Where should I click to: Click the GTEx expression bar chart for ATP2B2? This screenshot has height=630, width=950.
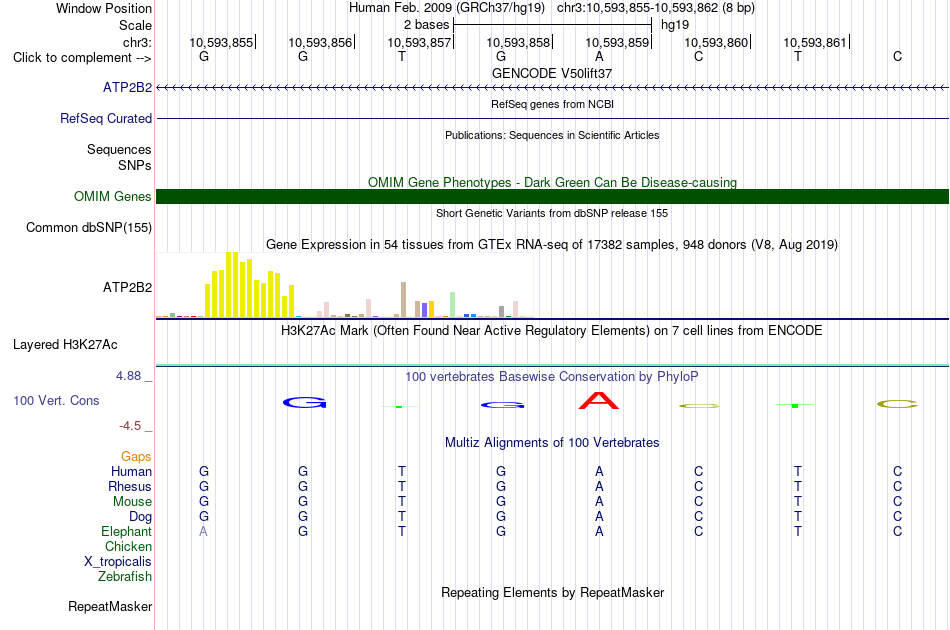point(345,285)
